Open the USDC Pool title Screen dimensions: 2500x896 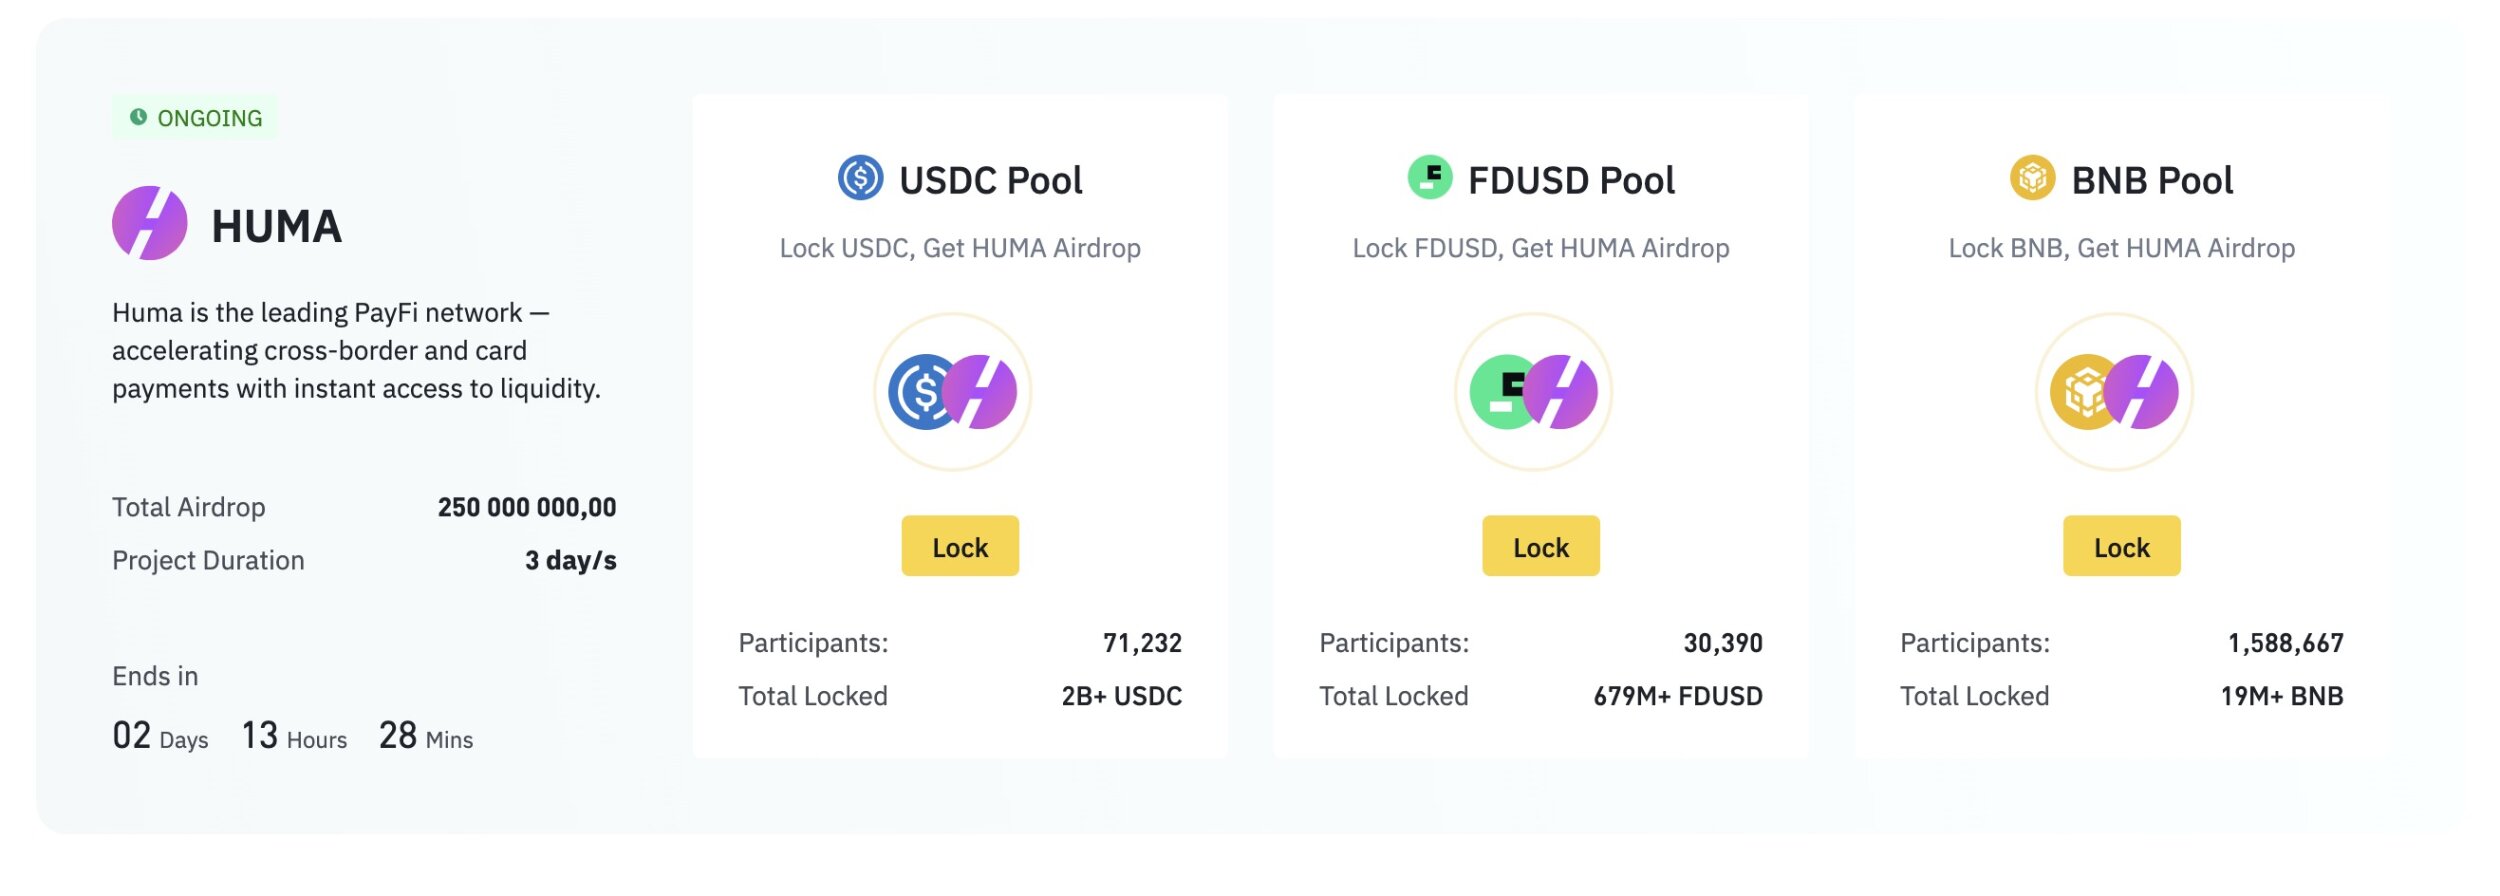point(990,180)
